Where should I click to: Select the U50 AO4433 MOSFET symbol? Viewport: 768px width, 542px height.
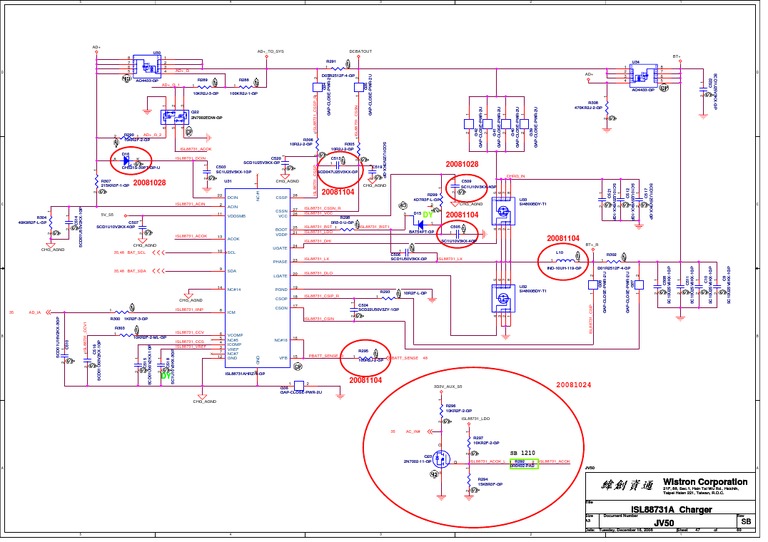point(147,65)
